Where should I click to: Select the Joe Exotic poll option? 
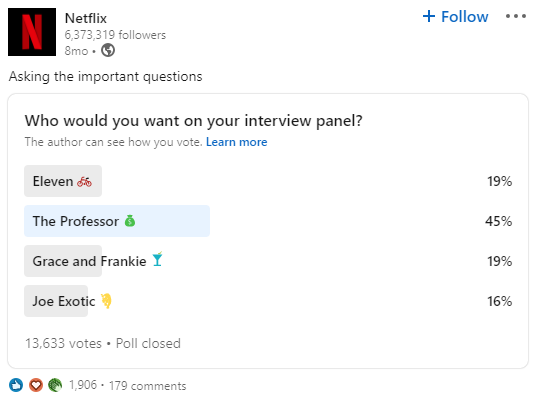click(268, 301)
